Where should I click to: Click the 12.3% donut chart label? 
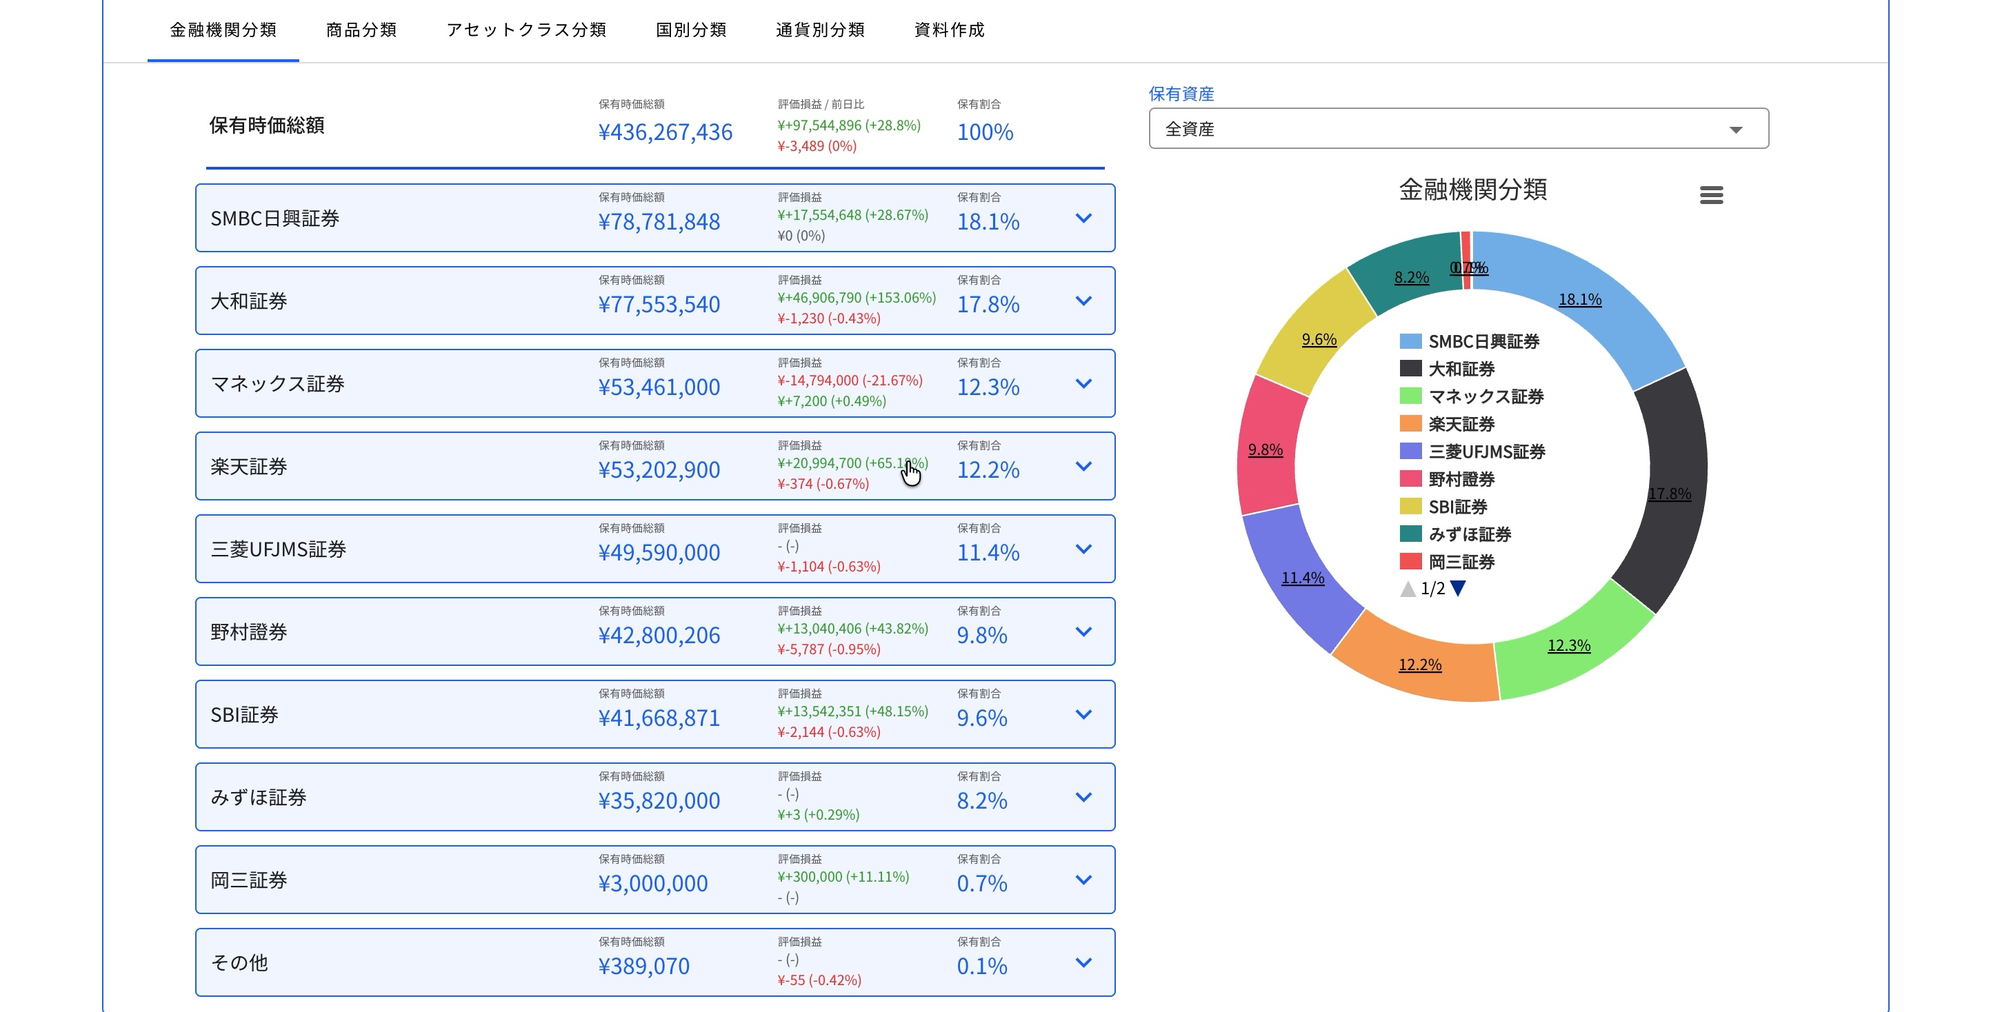(1569, 646)
